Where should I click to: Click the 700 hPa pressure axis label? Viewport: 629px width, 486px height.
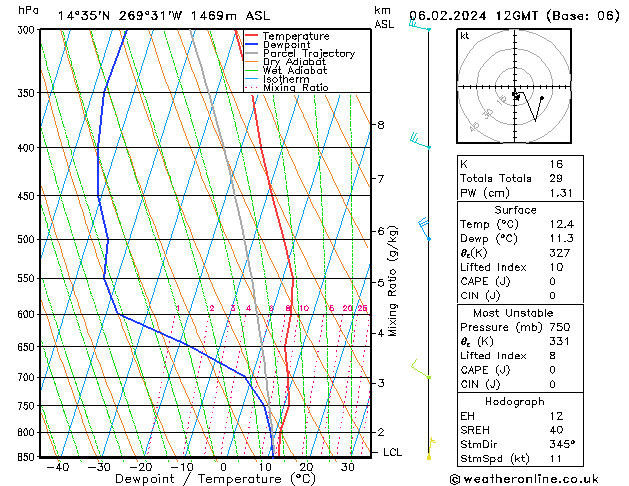[26, 377]
